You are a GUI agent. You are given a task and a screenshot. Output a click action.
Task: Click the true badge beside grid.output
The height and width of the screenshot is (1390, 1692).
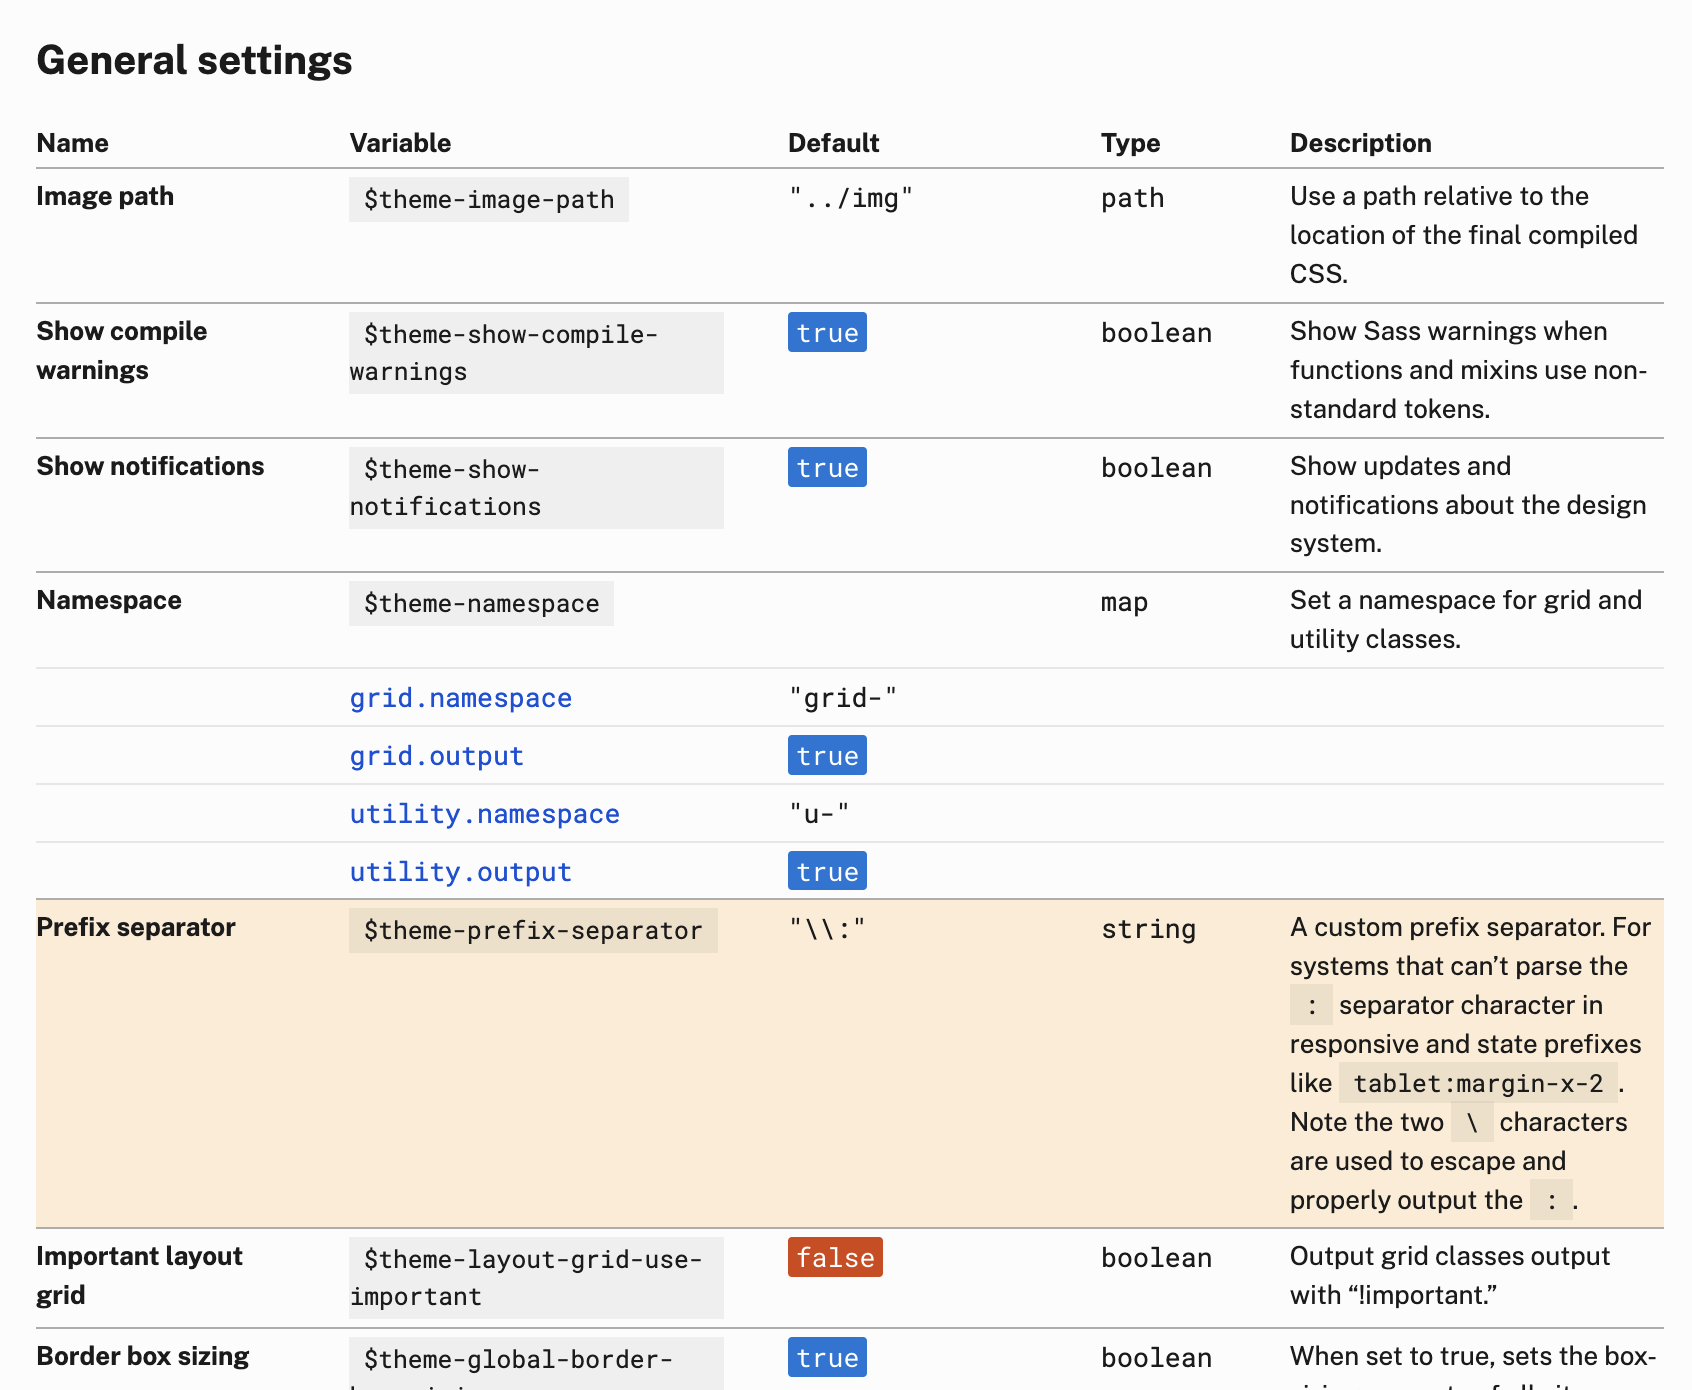[x=827, y=756]
